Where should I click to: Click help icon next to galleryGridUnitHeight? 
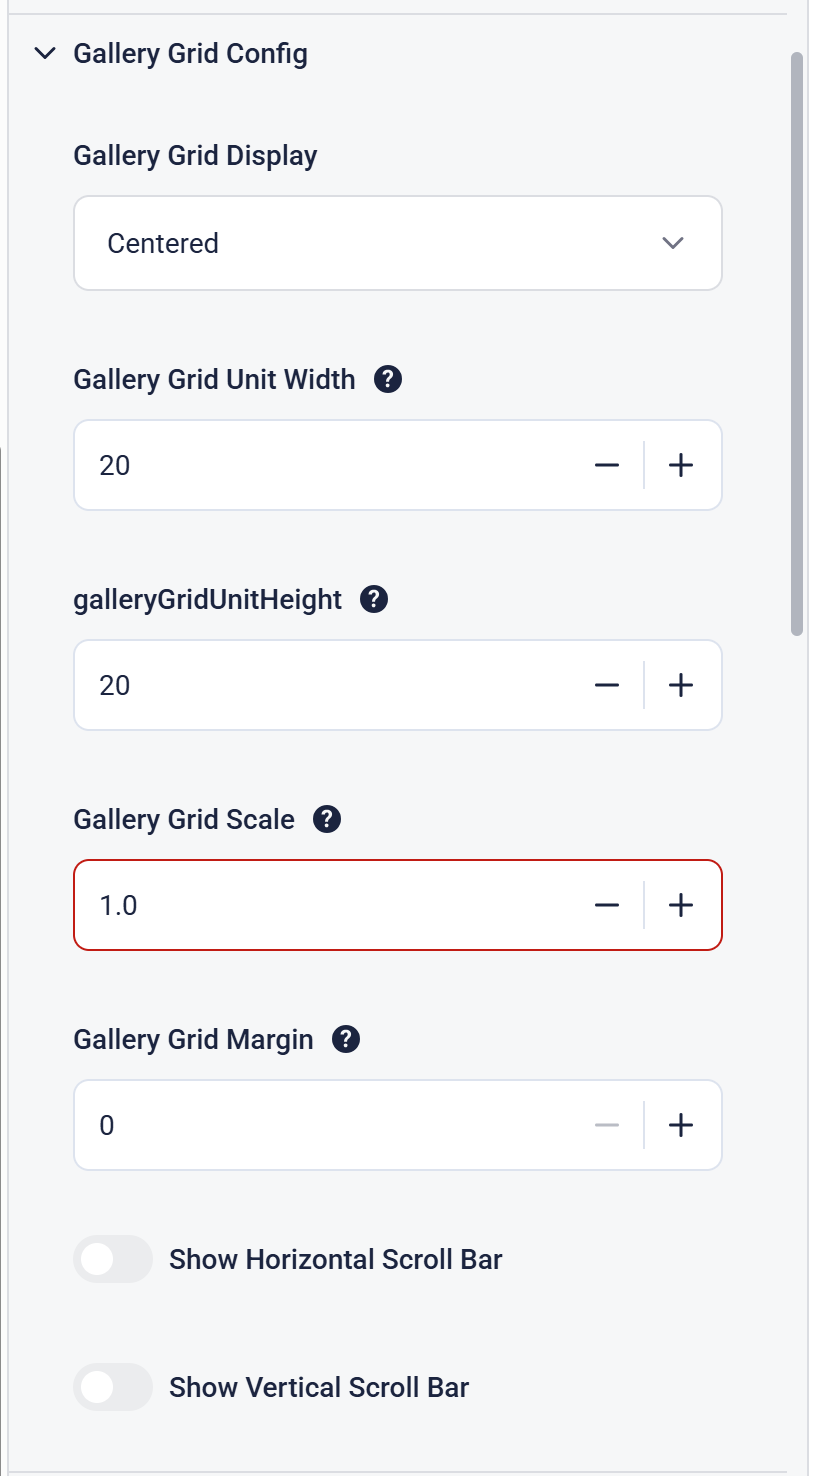[x=374, y=600]
